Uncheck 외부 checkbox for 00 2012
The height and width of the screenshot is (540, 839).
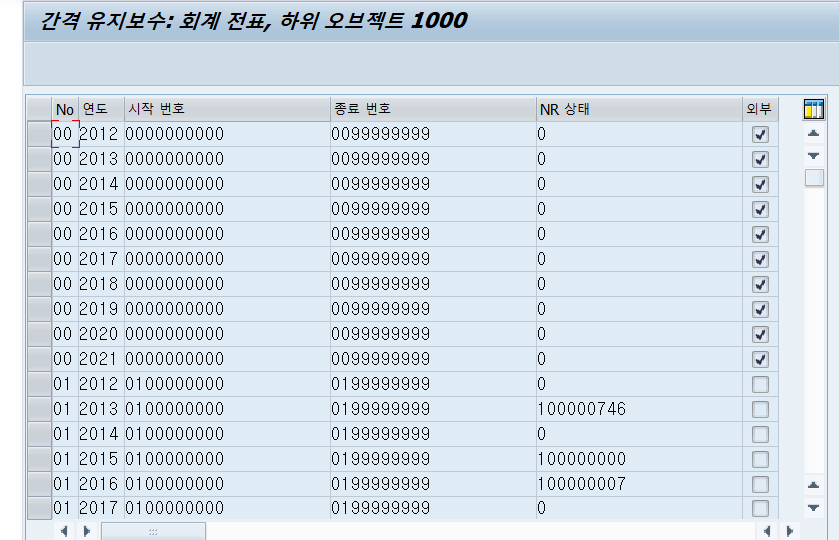[x=760, y=134]
